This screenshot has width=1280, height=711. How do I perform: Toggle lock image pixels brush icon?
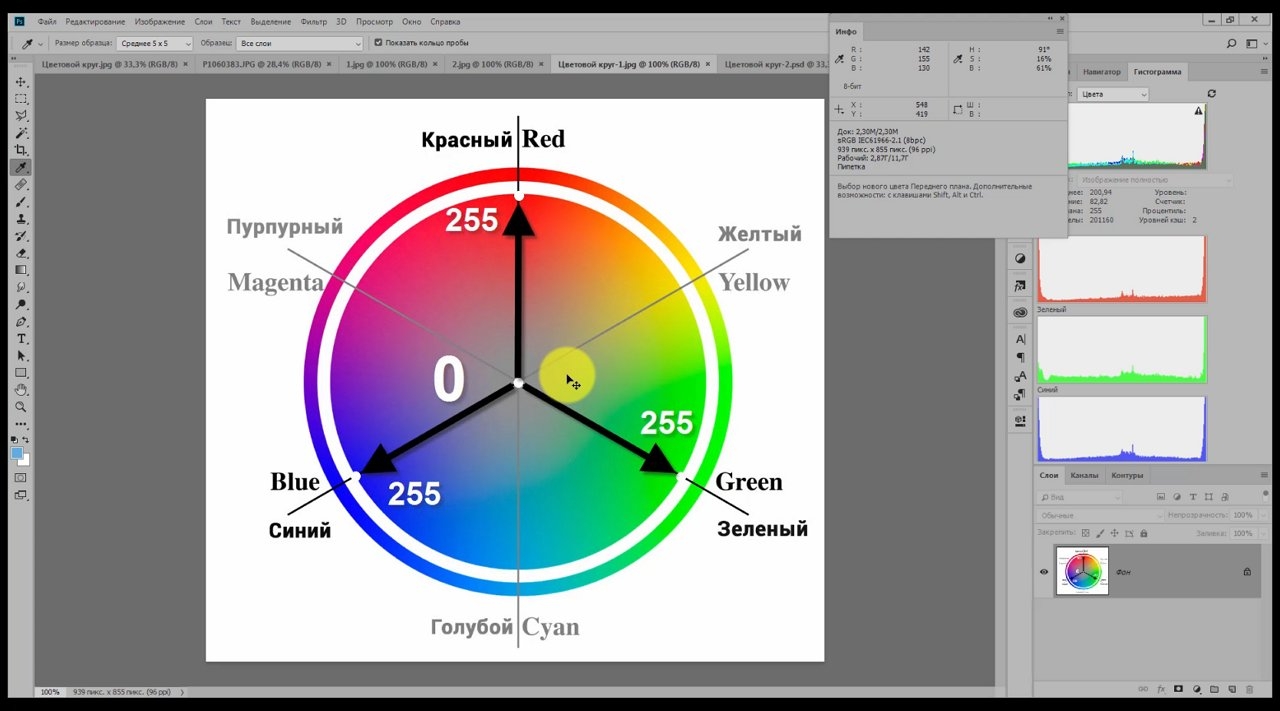click(x=1100, y=533)
